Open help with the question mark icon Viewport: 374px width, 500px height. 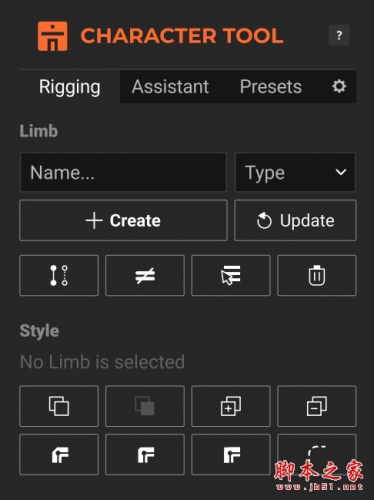coord(339,35)
